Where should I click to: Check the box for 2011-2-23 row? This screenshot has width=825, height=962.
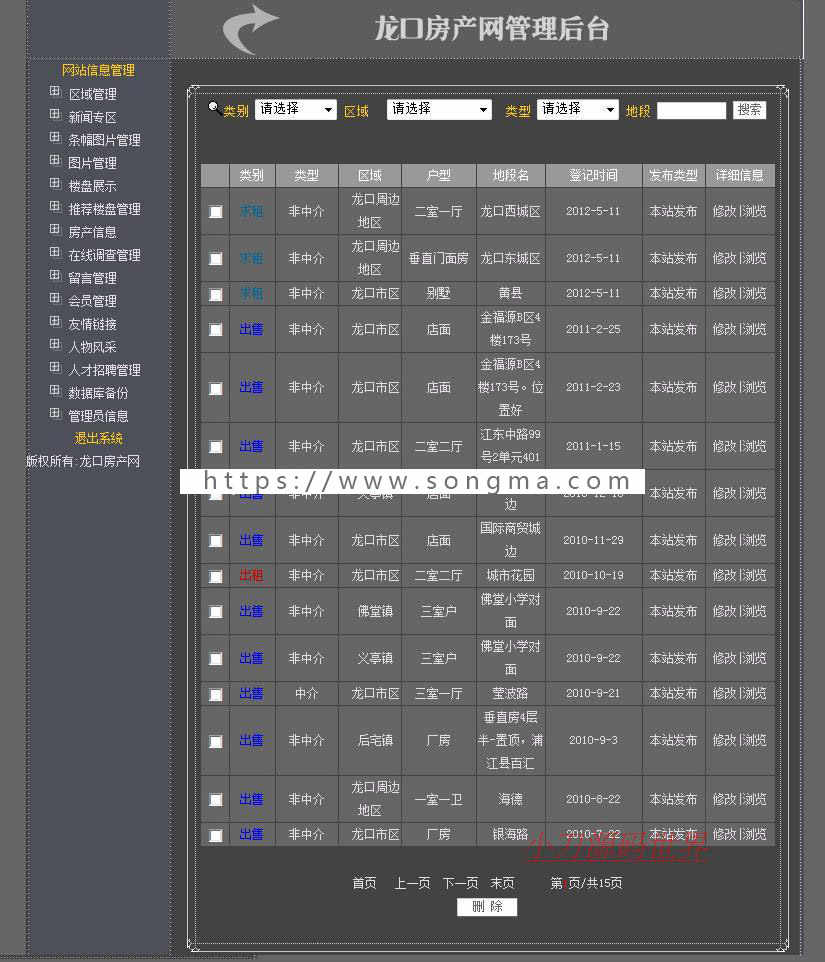(216, 388)
